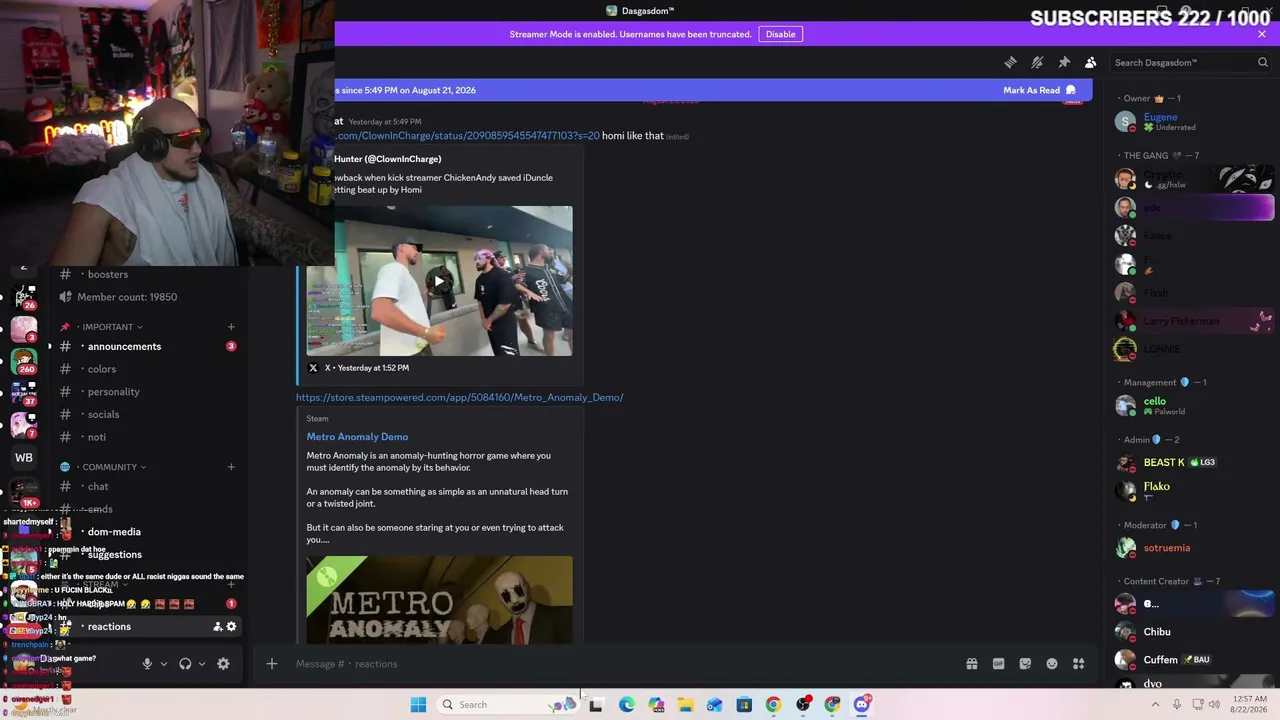Open pinned messages with the pin icon

1064,62
